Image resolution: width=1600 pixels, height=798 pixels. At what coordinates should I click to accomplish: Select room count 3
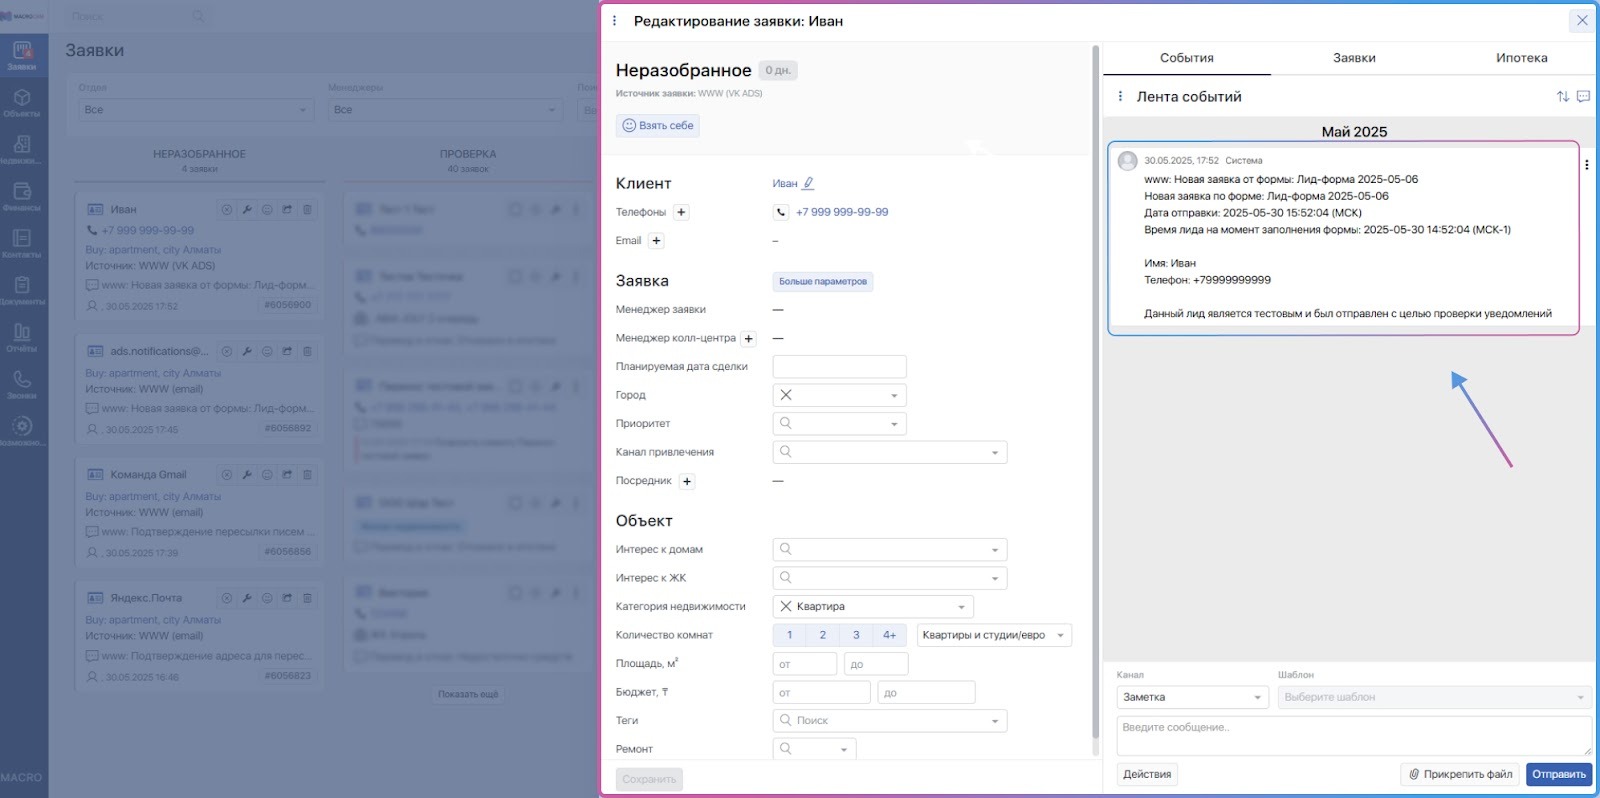click(x=856, y=635)
